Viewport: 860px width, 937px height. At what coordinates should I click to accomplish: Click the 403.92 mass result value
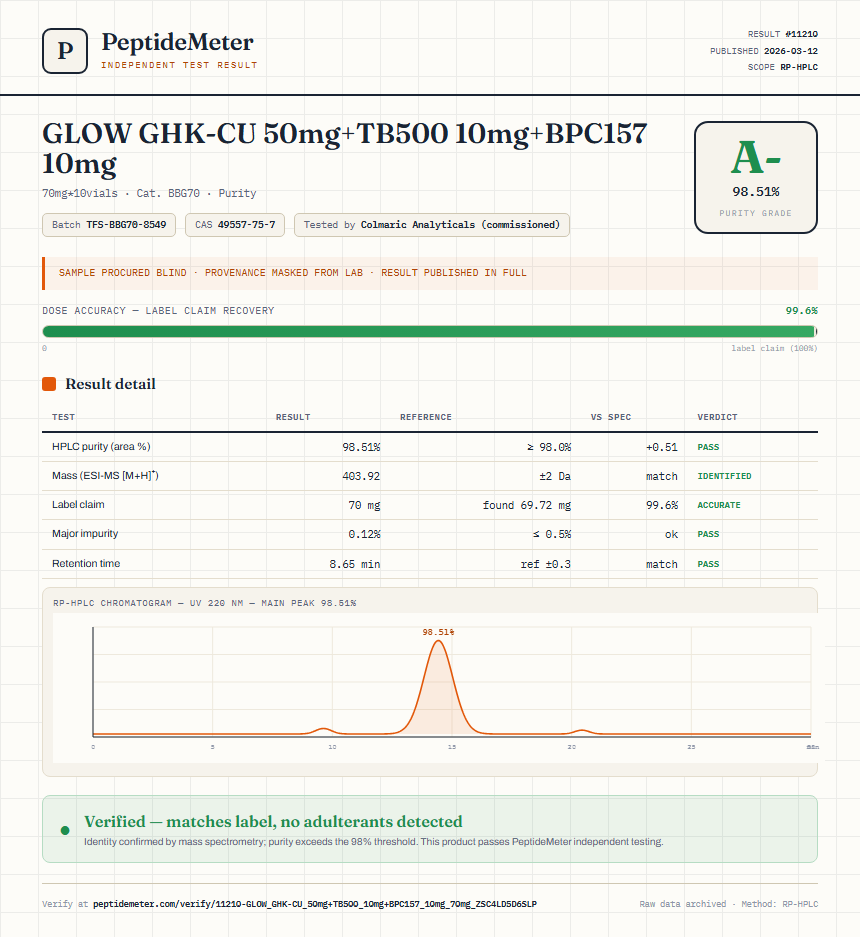click(361, 476)
